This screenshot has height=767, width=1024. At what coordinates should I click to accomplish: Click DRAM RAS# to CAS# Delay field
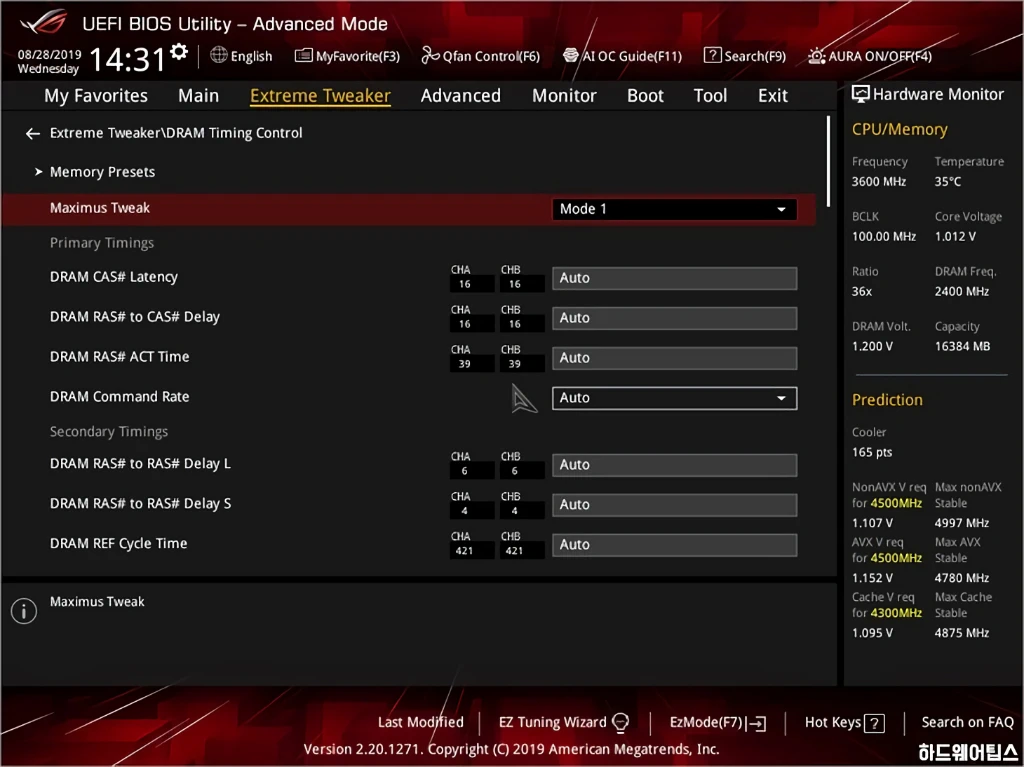(x=674, y=318)
